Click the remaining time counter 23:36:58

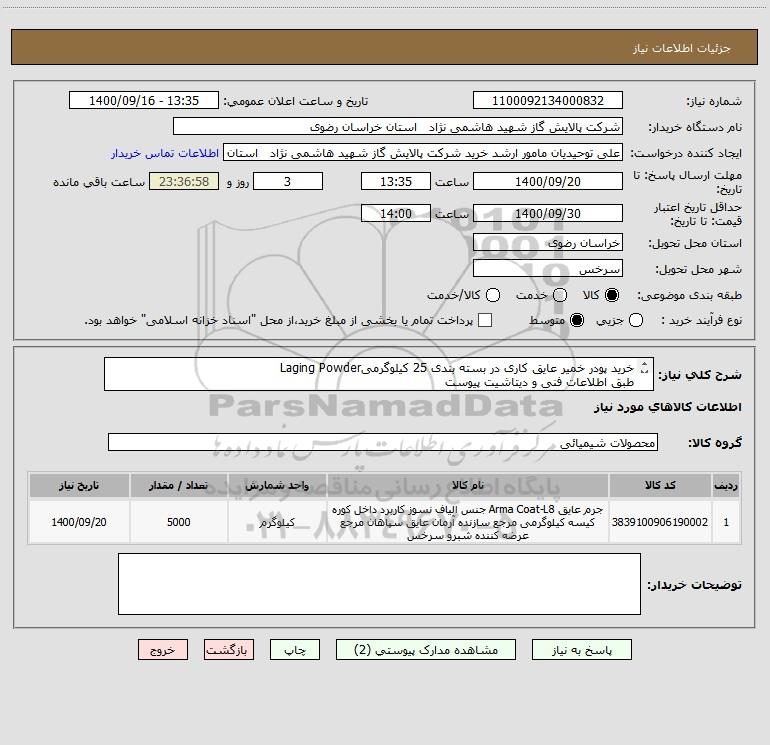pos(184,181)
